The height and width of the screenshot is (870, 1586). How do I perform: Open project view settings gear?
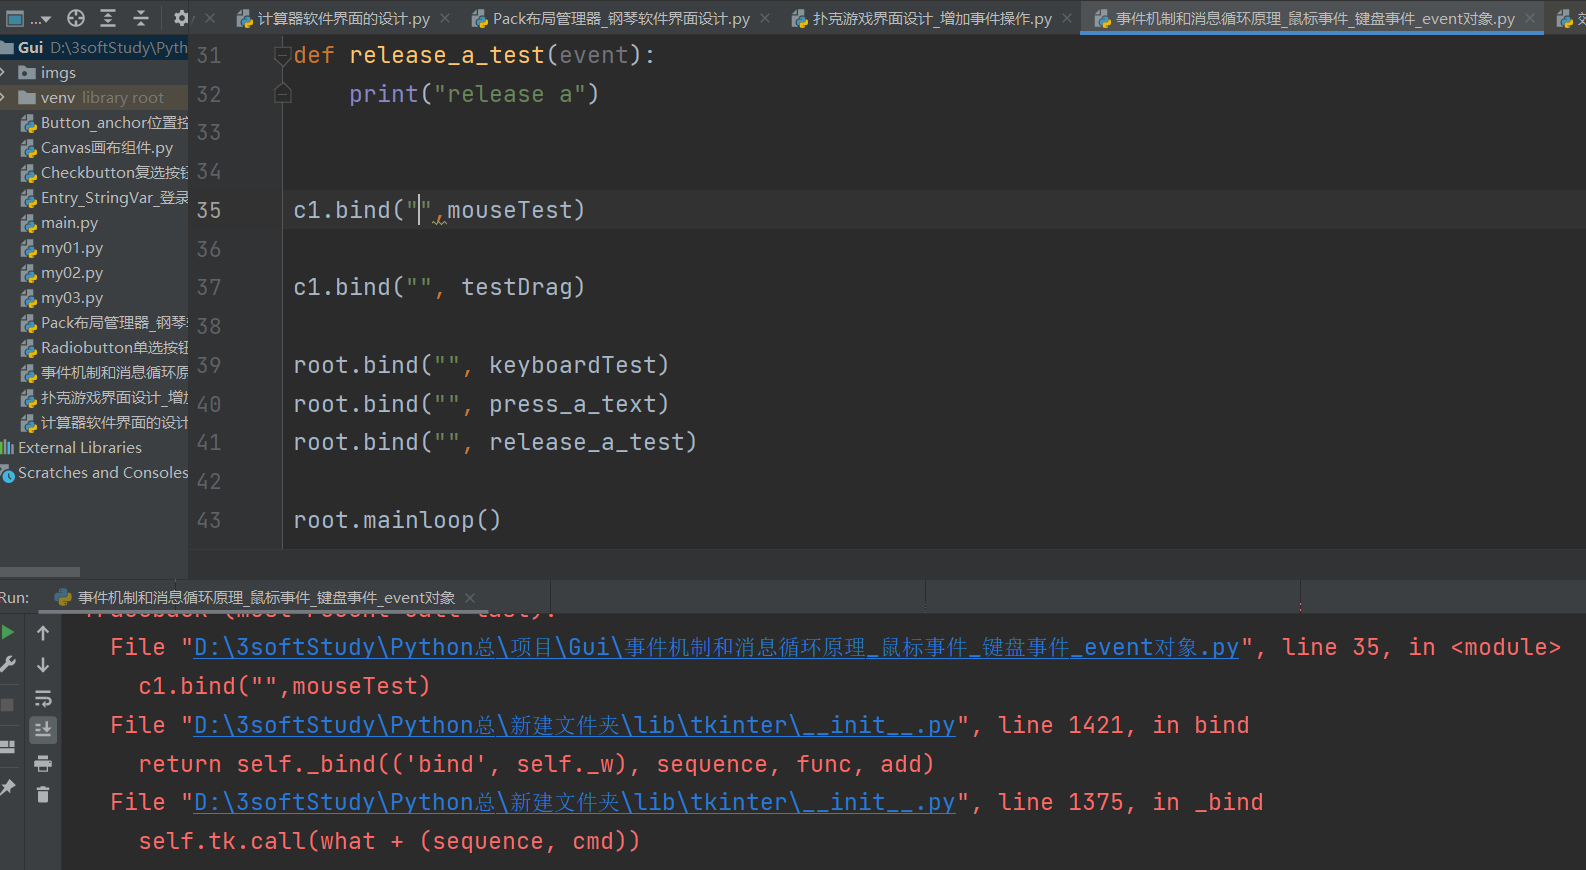click(181, 18)
